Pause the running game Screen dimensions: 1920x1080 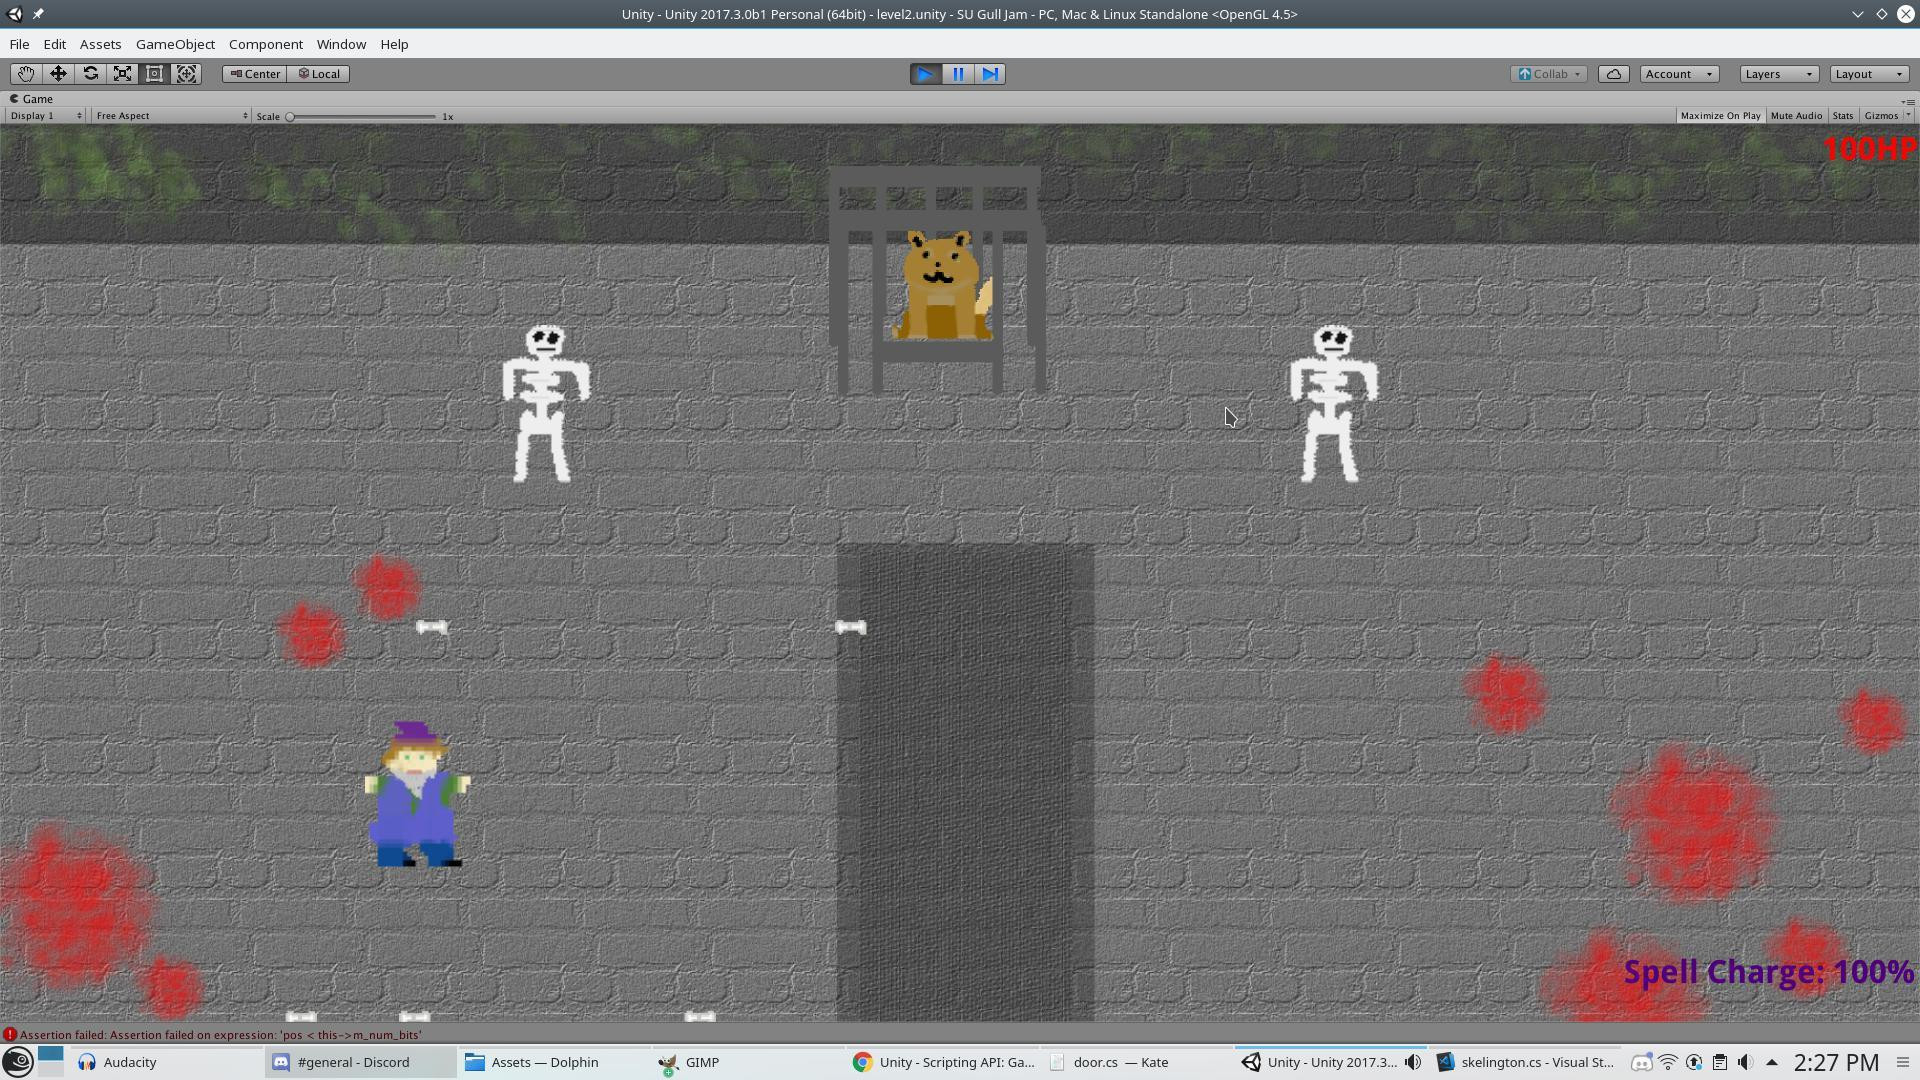click(957, 74)
